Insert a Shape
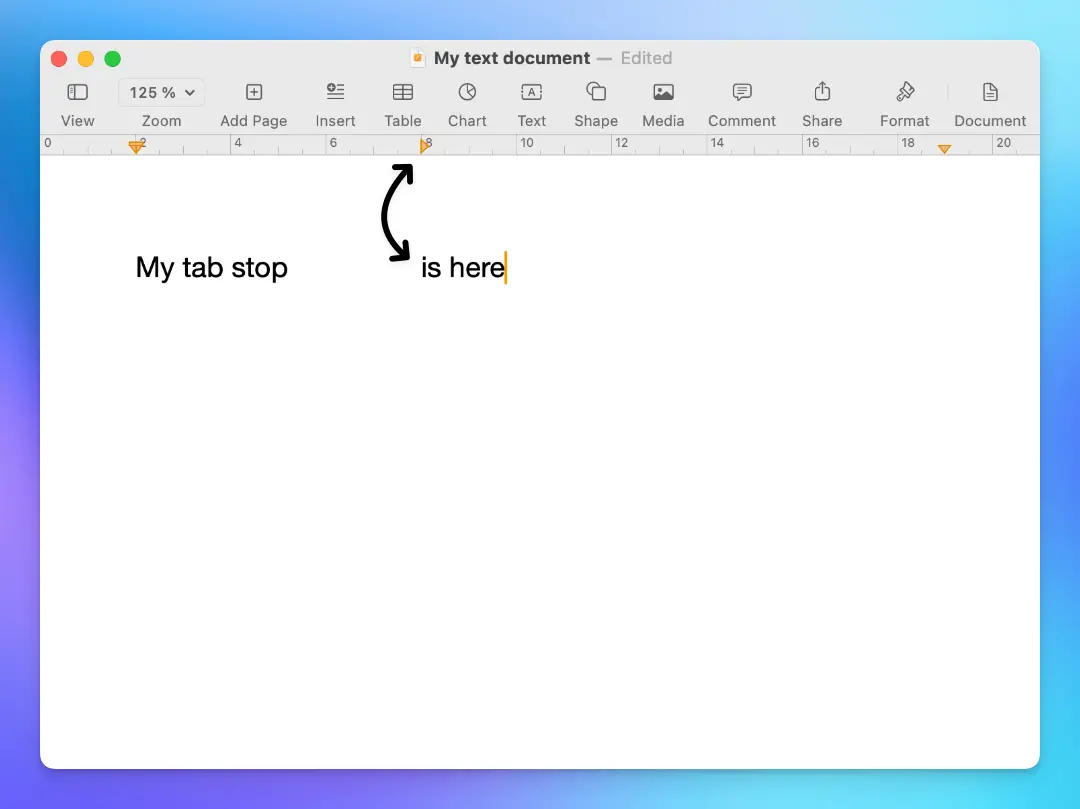This screenshot has width=1080, height=809. 595,99
